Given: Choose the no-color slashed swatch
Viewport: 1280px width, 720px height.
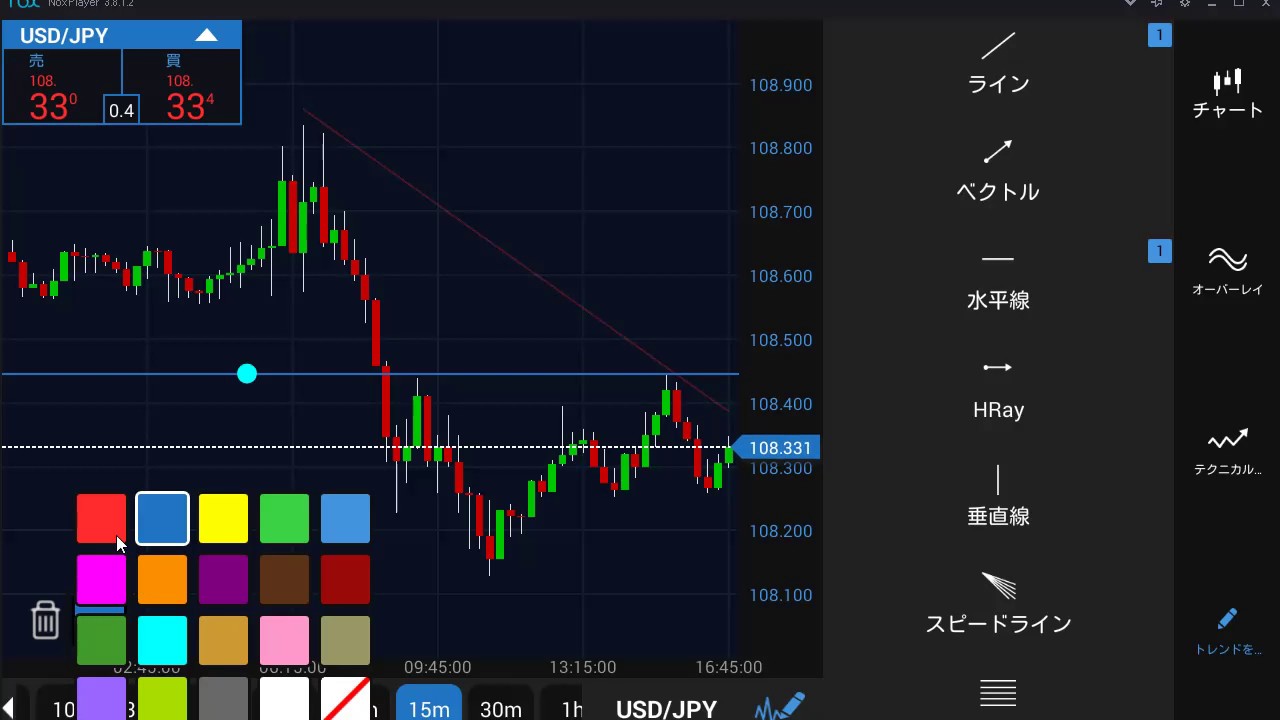Looking at the screenshot, I should point(345,699).
